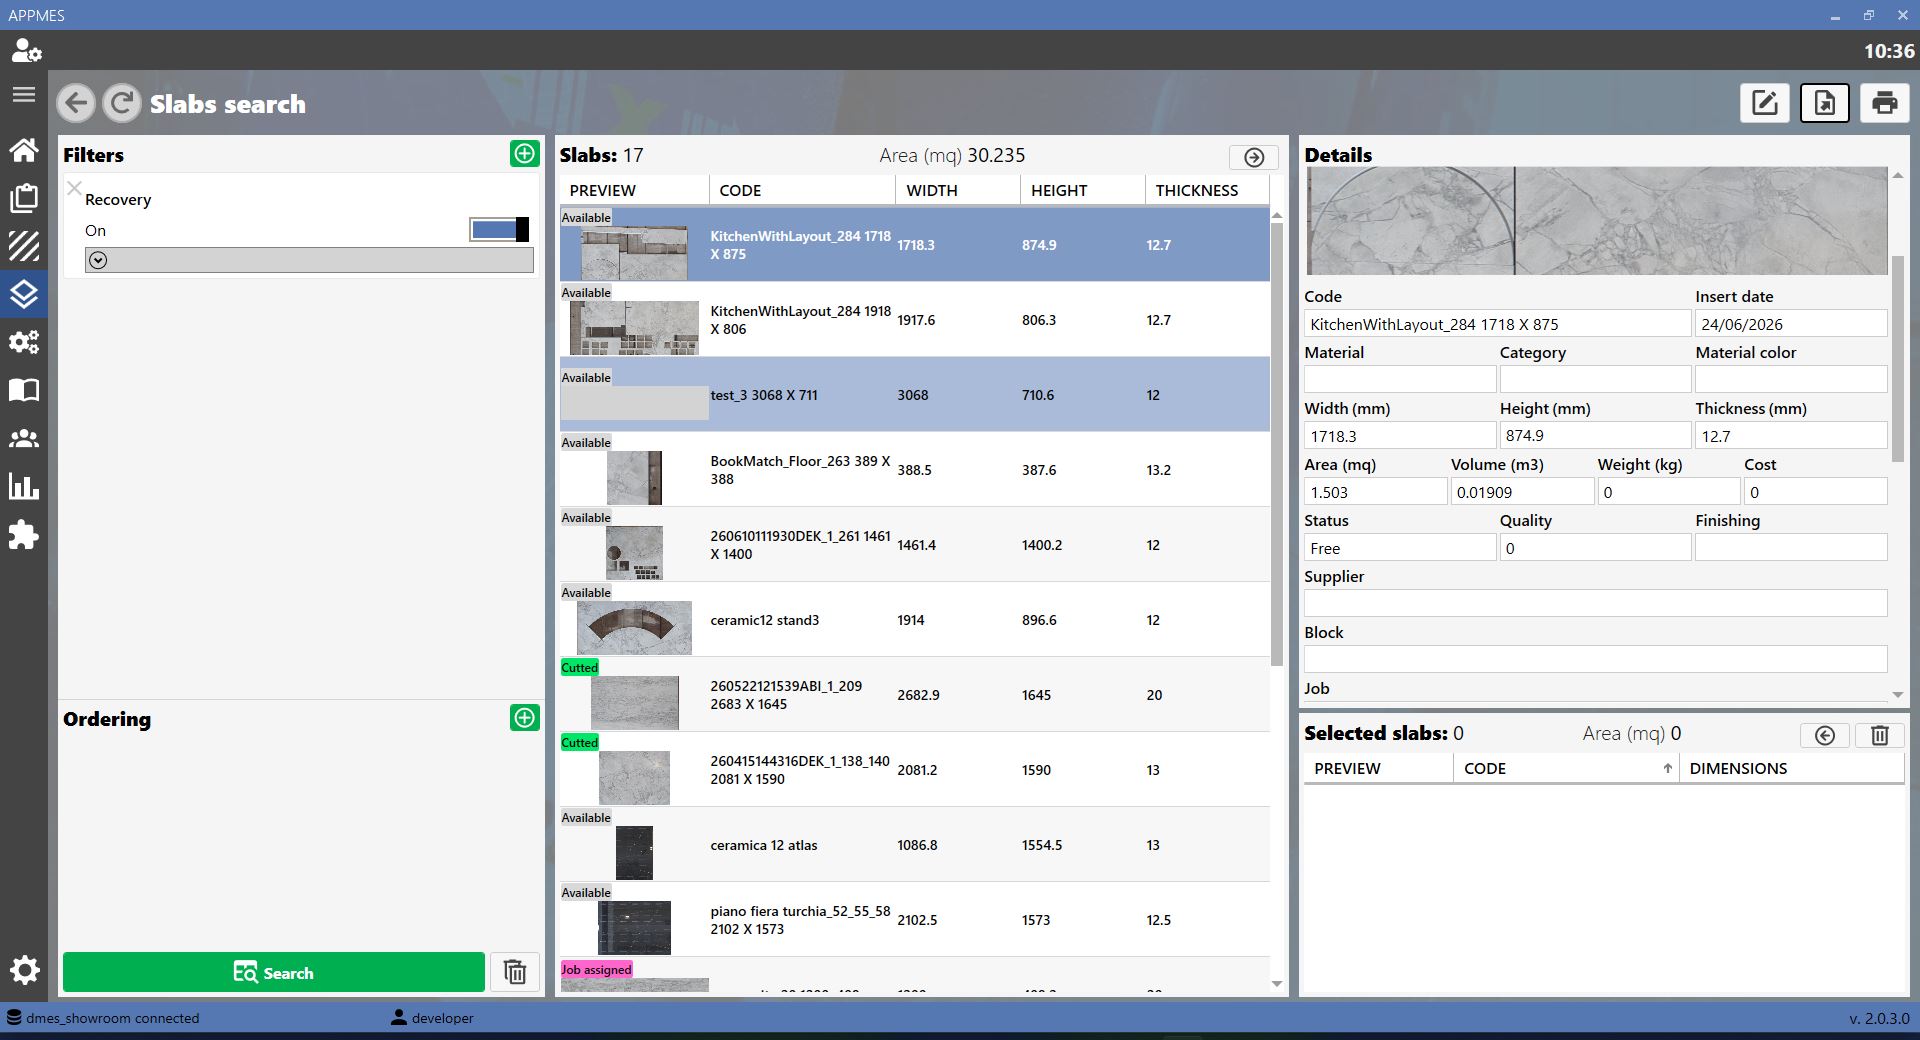Click the slabs list scrollbar down arrow
Image resolution: width=1920 pixels, height=1040 pixels.
[1277, 984]
